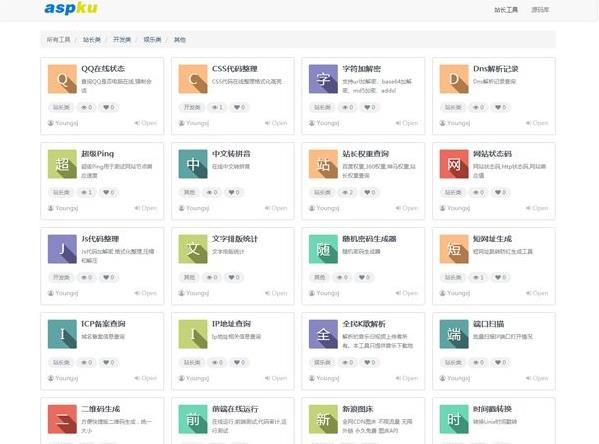This screenshot has width=599, height=444.
Task: Click Open on the 网站状态码 card
Action: tap(537, 208)
